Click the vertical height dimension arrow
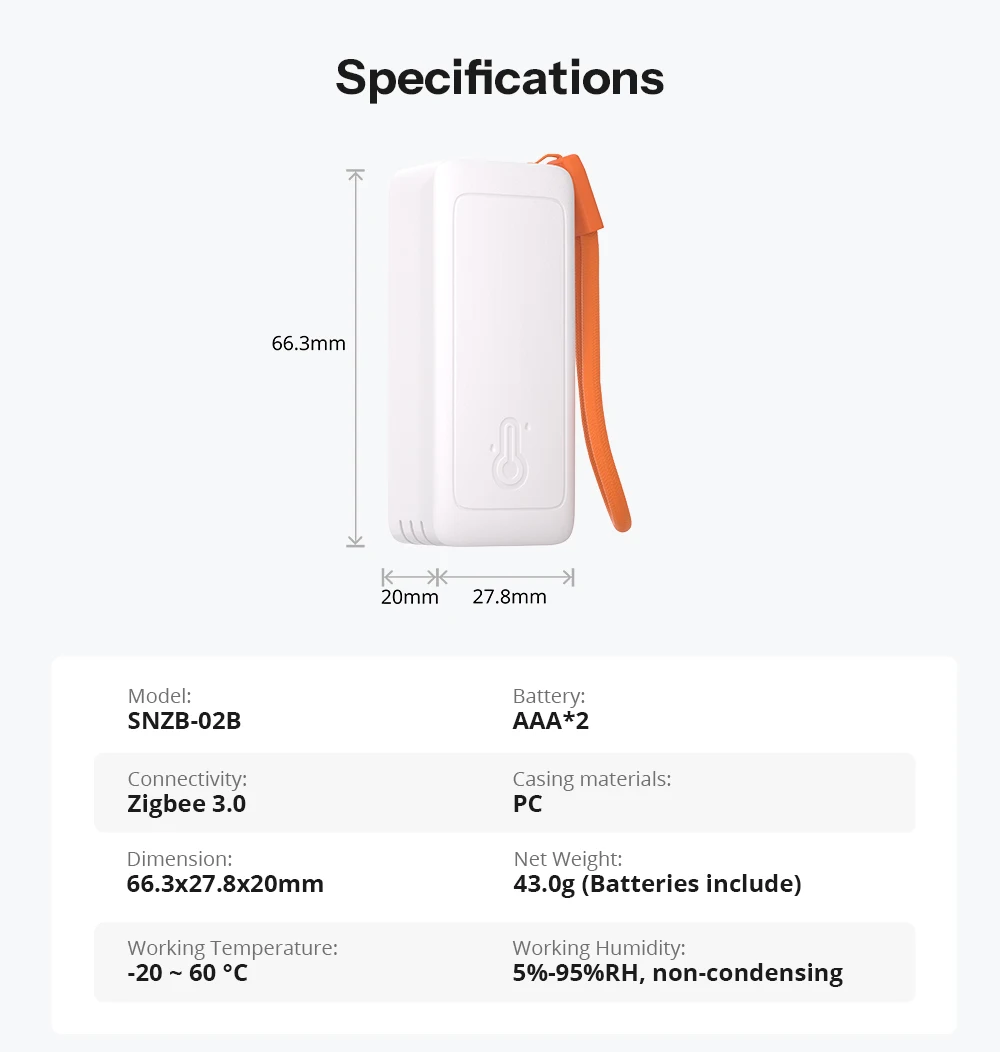 point(355,358)
